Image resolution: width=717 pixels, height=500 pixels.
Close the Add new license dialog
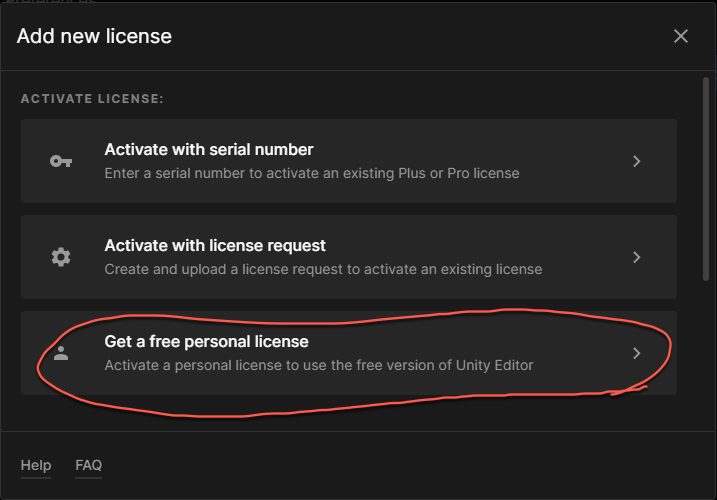pos(681,36)
